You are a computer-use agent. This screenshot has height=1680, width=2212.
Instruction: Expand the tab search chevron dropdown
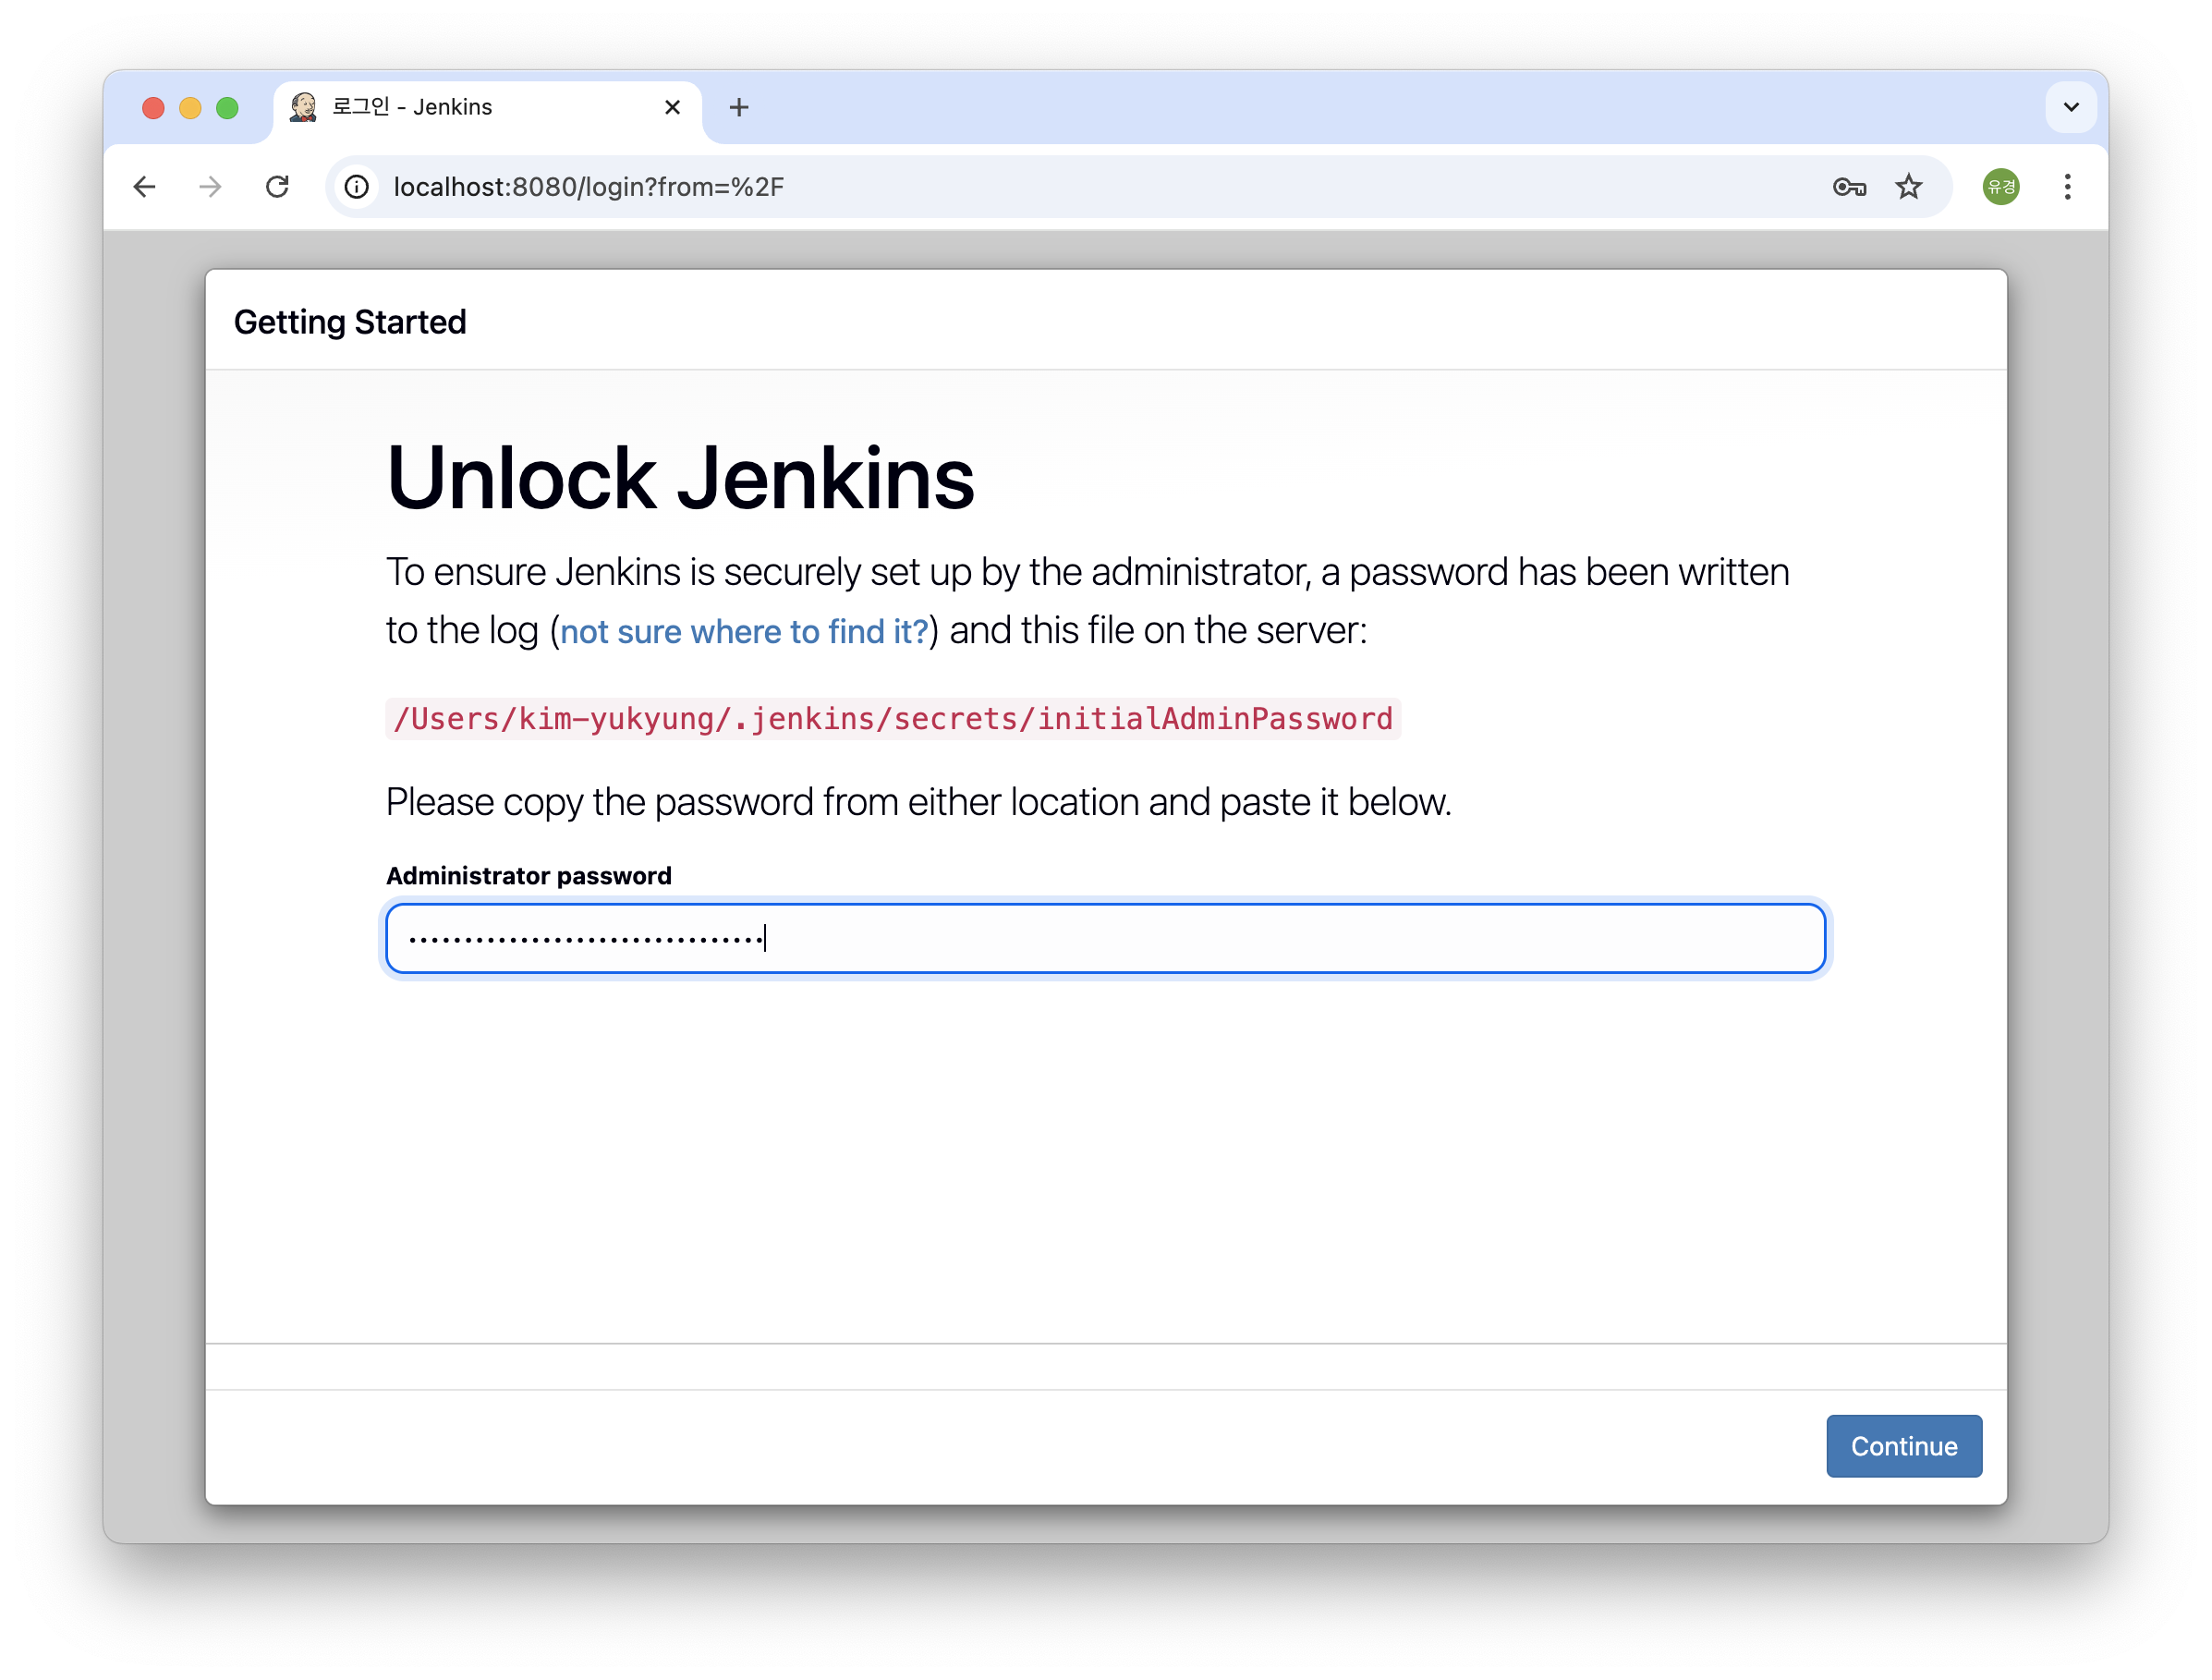[x=2071, y=107]
